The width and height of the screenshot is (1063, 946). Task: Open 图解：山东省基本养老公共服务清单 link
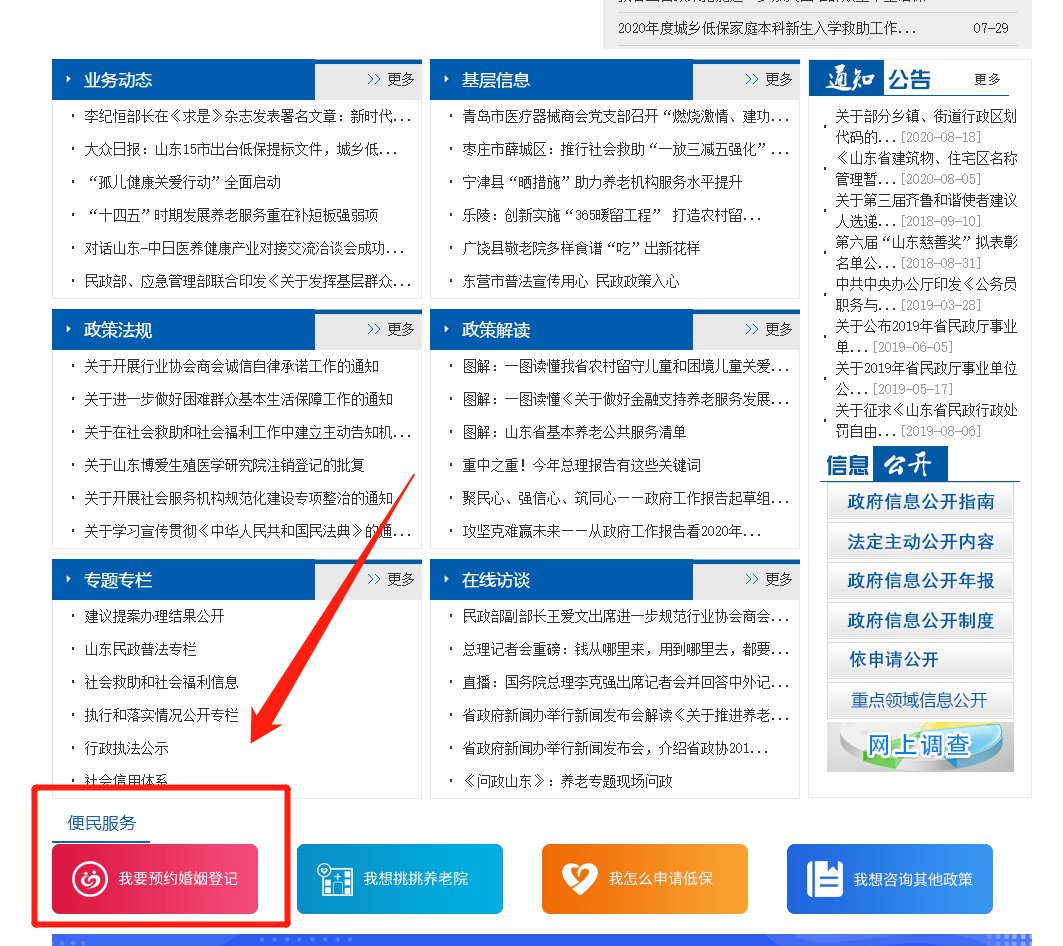click(574, 432)
